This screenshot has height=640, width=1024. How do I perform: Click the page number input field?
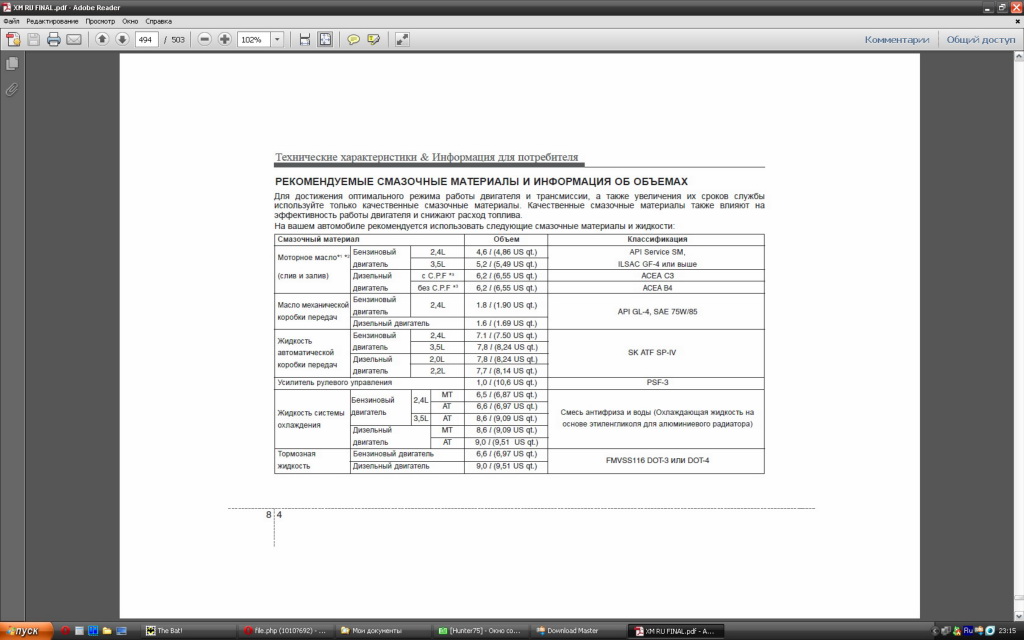tap(148, 39)
